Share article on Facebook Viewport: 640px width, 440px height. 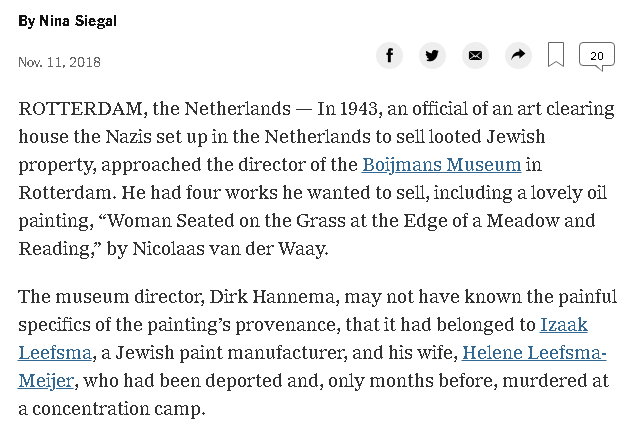(x=389, y=55)
